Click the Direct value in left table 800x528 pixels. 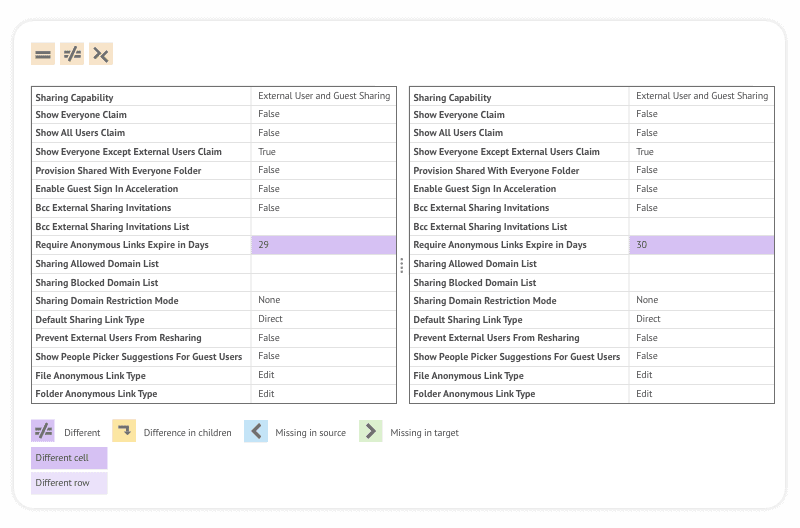tap(270, 319)
